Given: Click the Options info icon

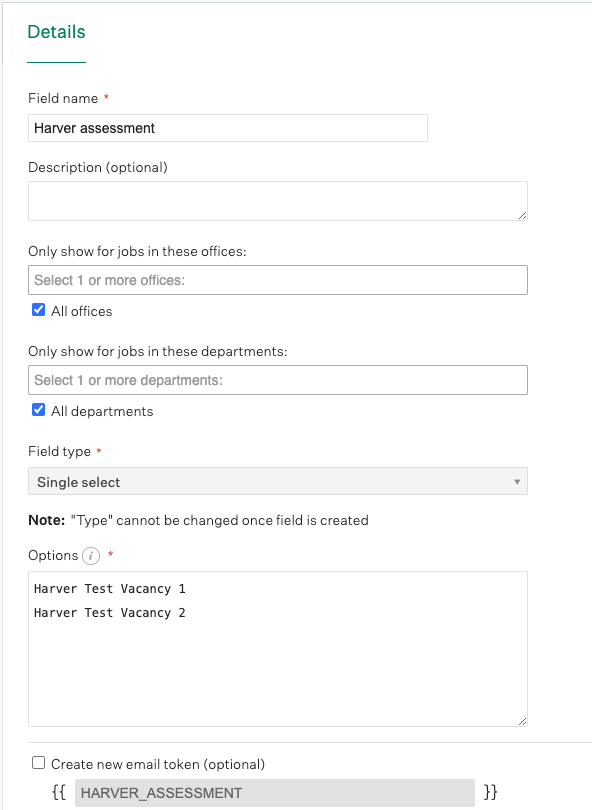Looking at the screenshot, I should point(91,556).
